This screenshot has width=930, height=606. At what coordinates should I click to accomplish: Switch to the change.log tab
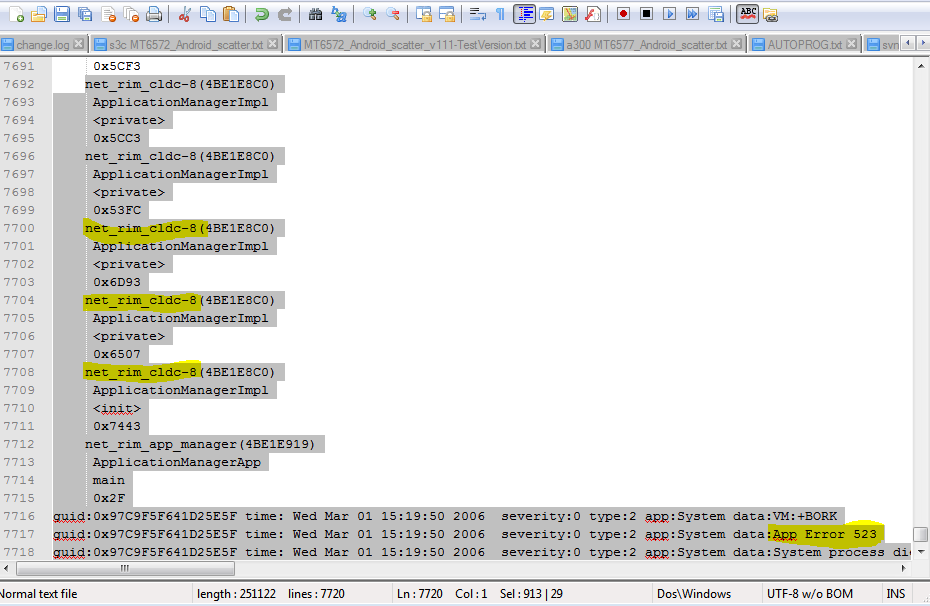pos(43,44)
